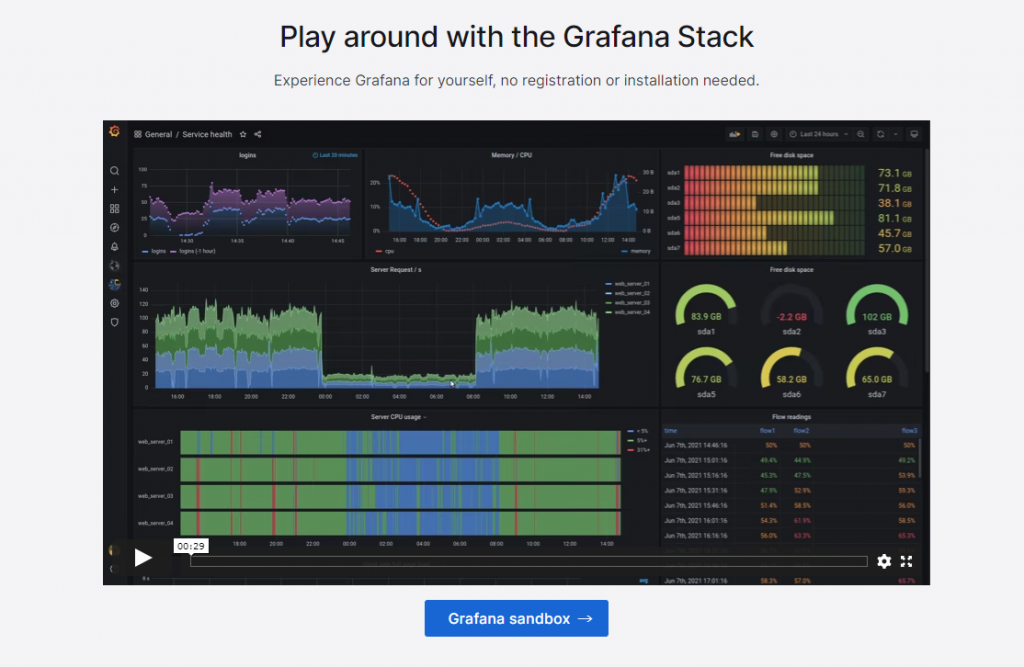This screenshot has width=1024, height=667.
Task: Sort the table by the flow1 column
Action: coord(767,431)
